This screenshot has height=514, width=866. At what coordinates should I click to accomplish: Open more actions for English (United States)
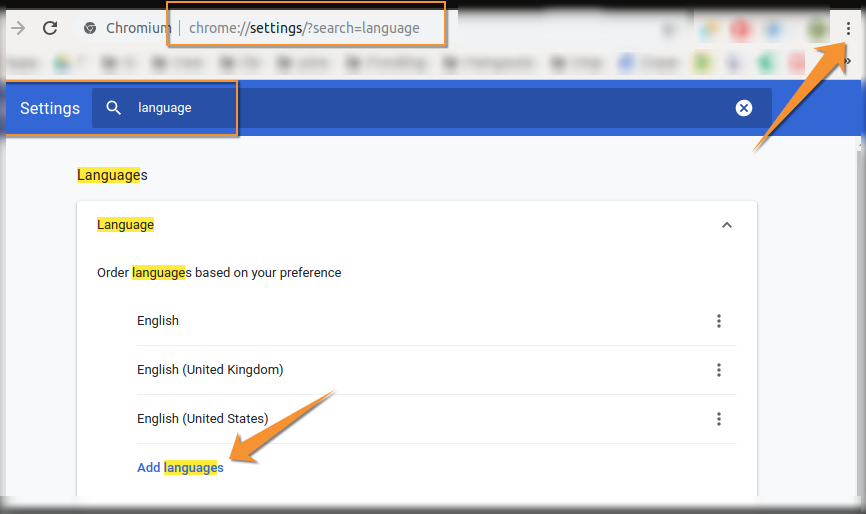[x=718, y=419]
